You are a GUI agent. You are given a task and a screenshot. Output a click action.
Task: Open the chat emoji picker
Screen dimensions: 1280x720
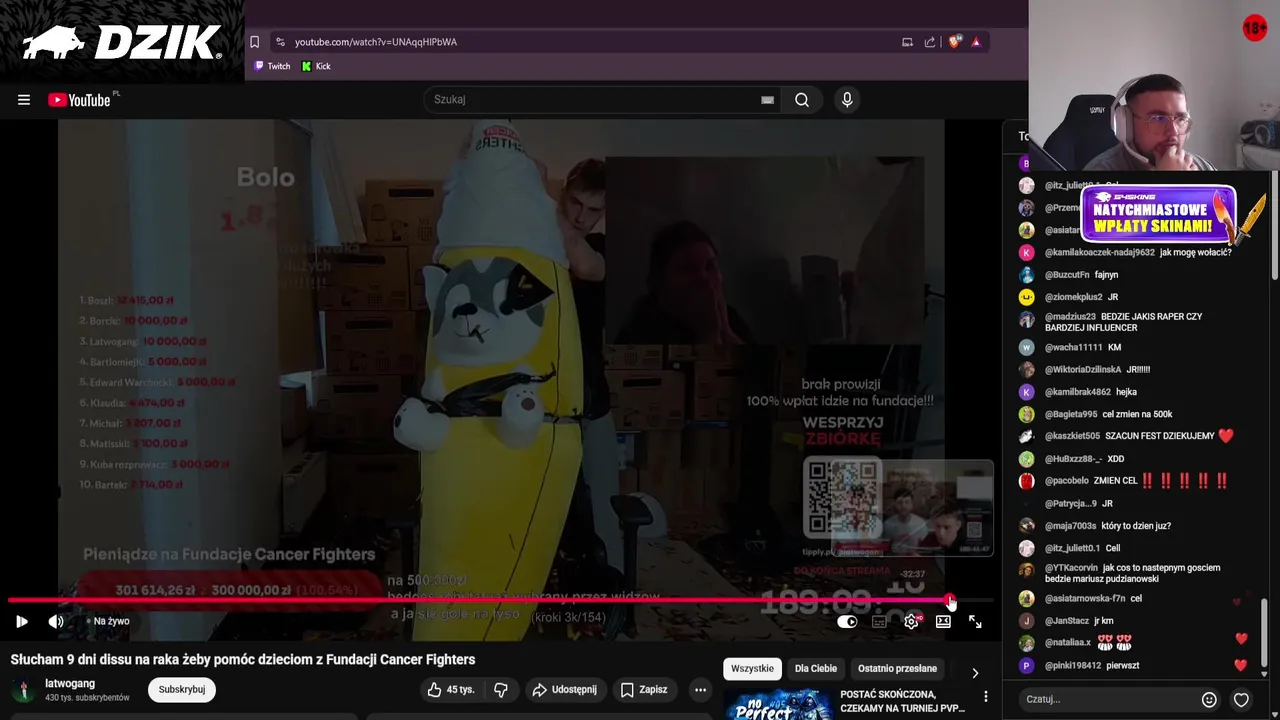click(1209, 699)
